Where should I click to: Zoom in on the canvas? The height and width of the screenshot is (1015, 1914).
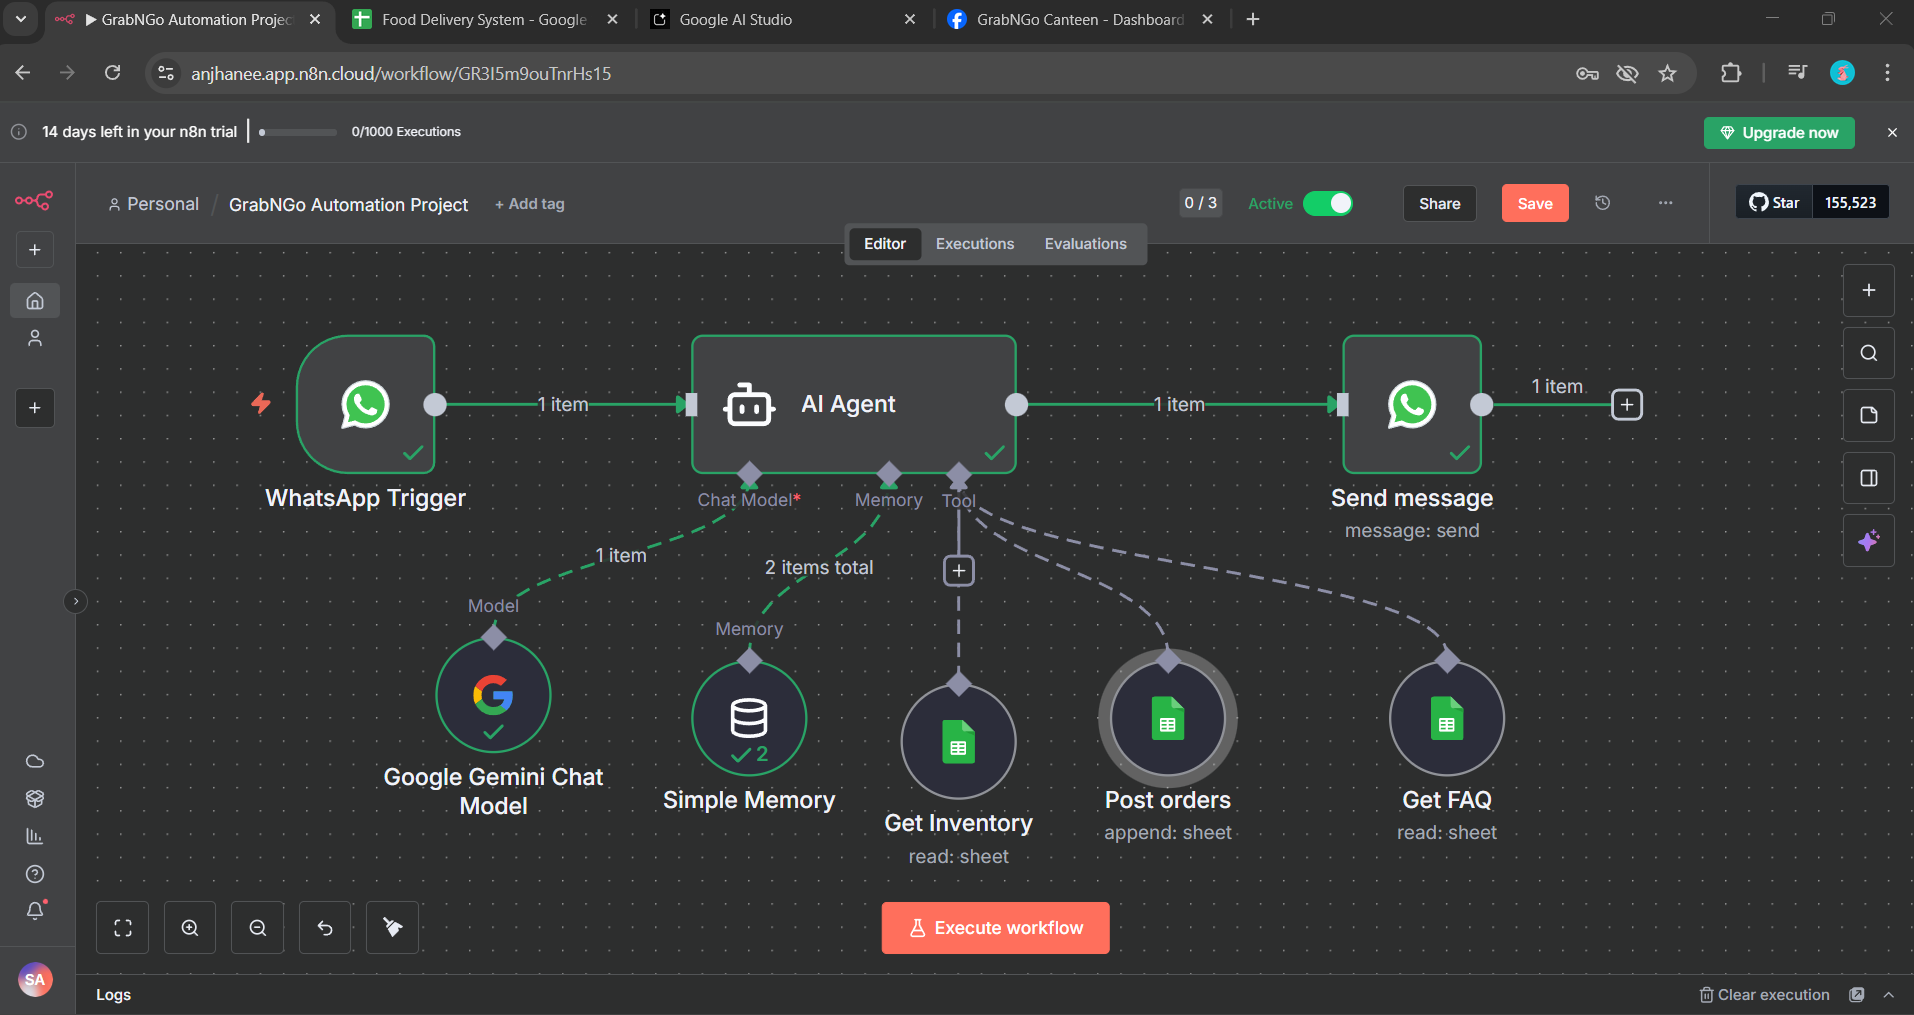pyautogui.click(x=189, y=927)
